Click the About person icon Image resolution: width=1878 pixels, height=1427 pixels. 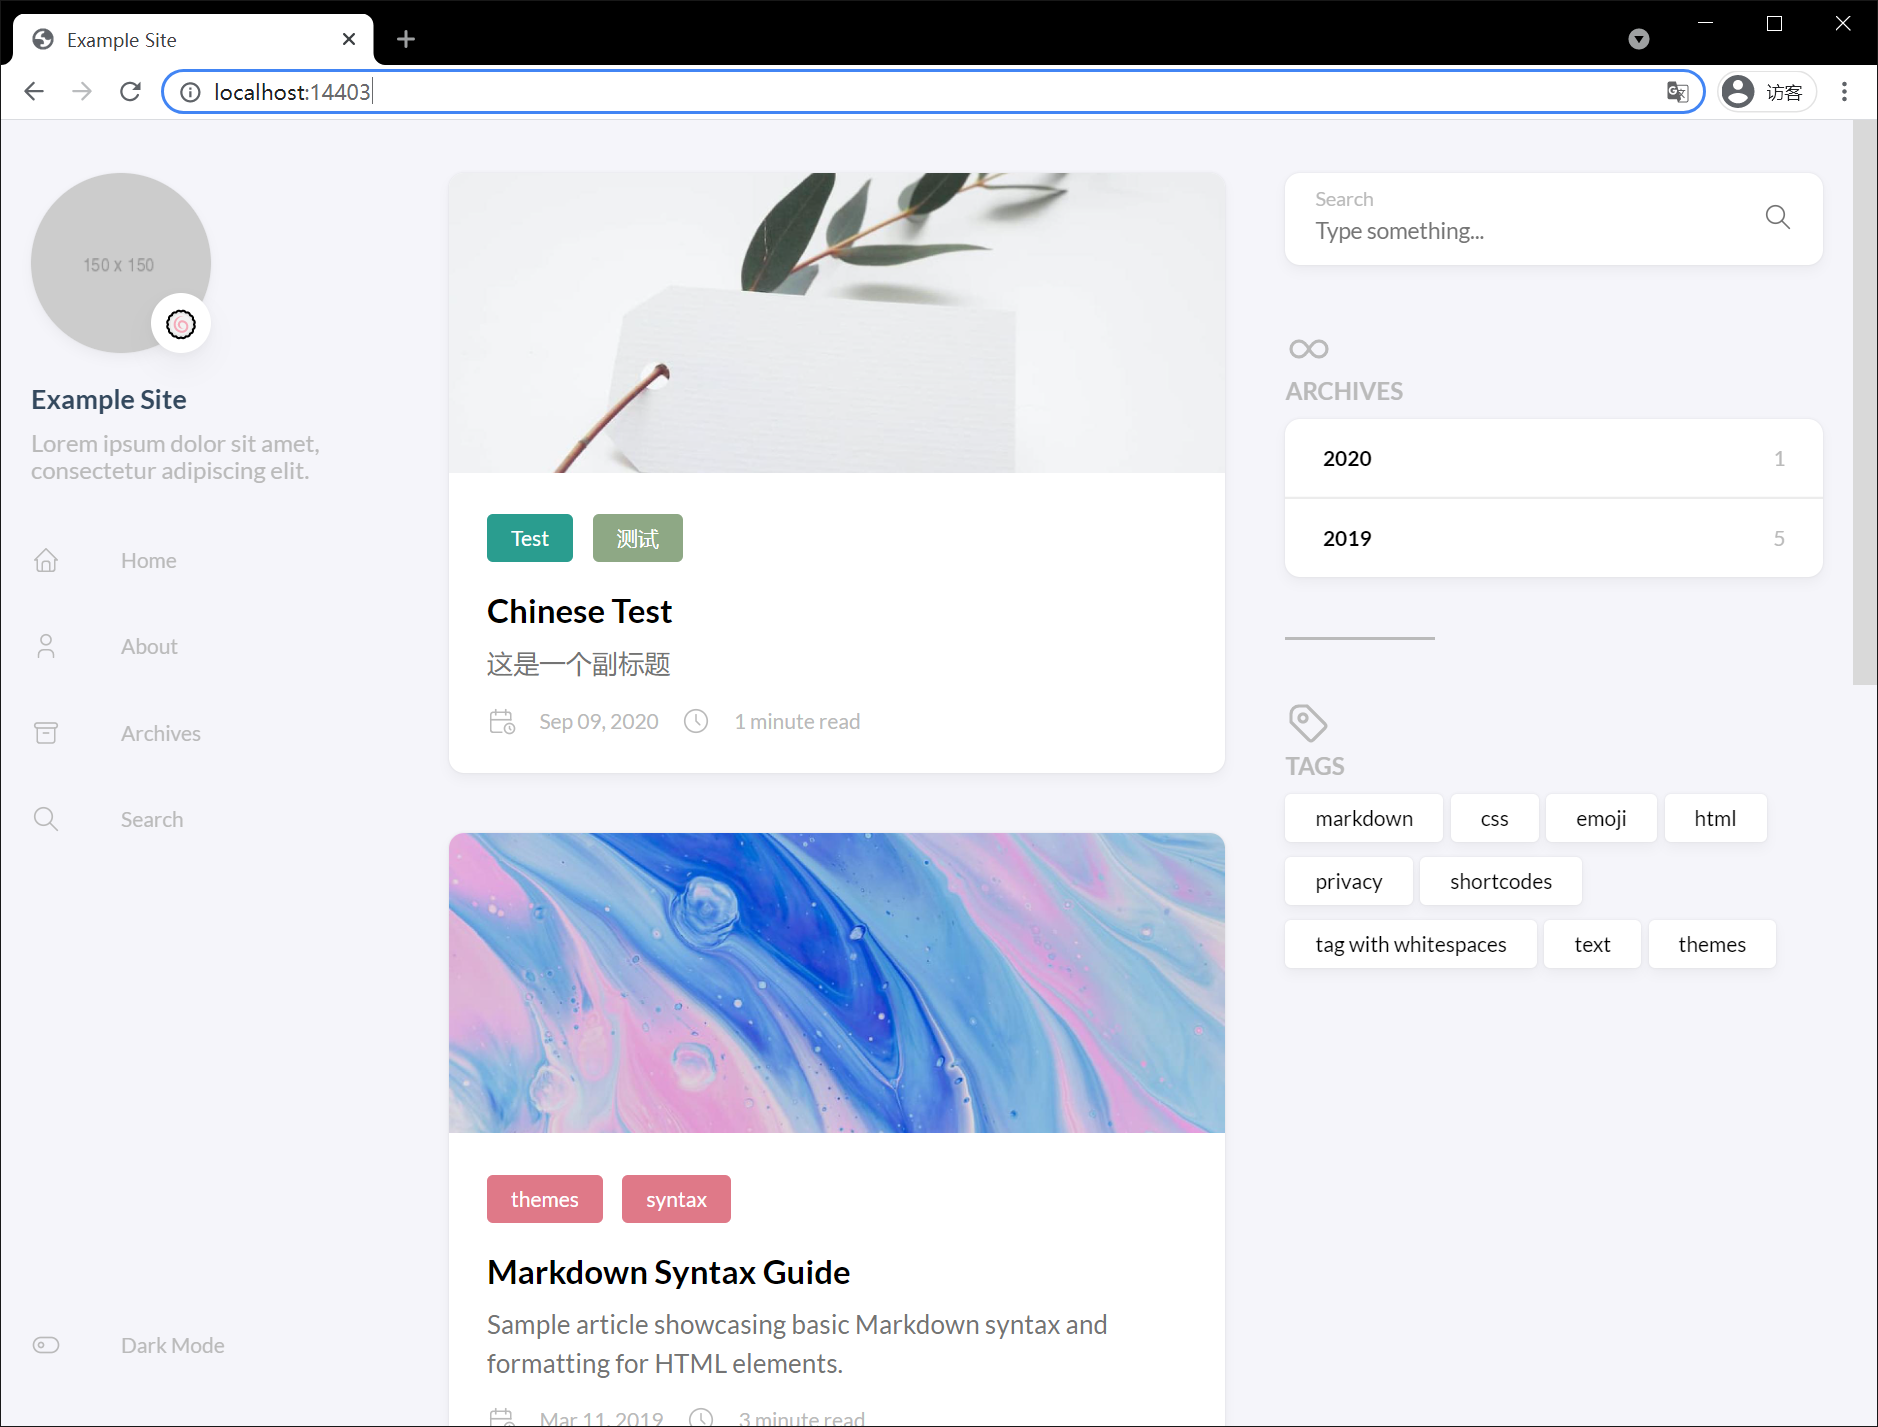46,646
